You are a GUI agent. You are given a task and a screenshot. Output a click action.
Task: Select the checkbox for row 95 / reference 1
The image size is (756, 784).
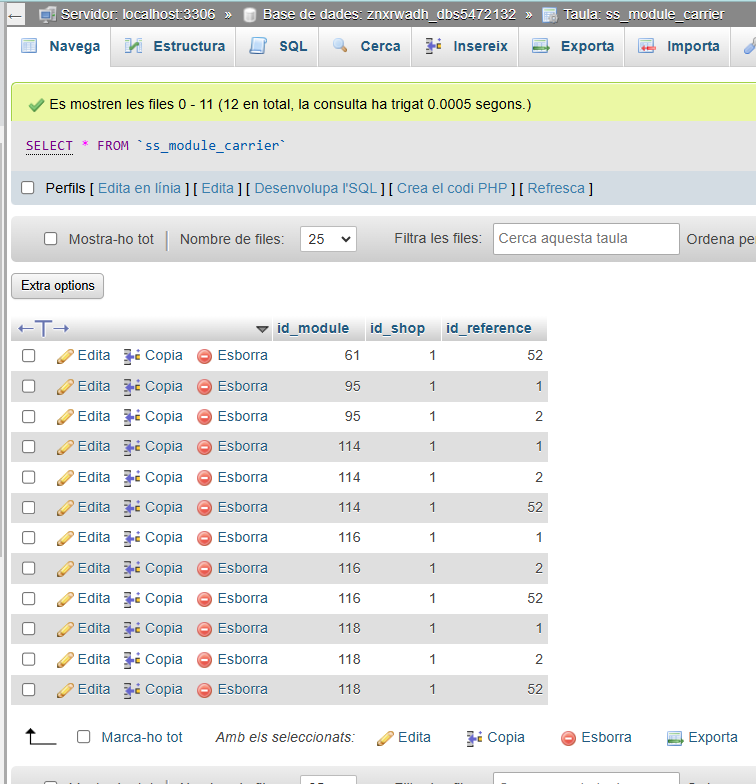tap(28, 386)
